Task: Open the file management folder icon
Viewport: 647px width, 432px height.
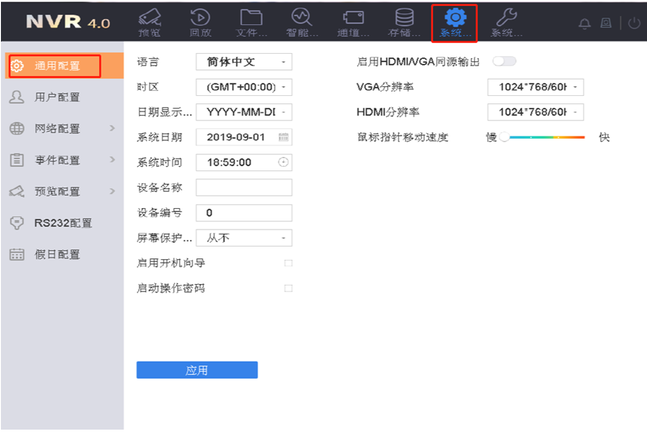Action: tap(251, 21)
